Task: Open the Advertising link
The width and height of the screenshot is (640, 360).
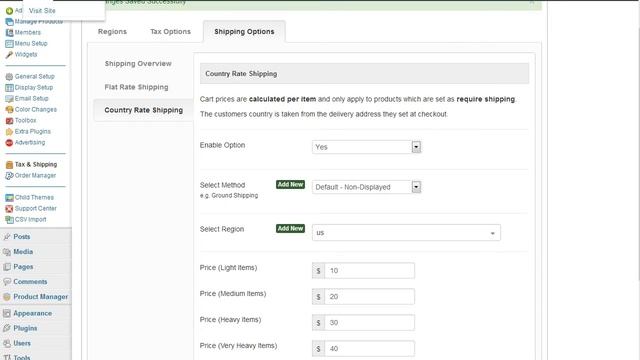Action: tap(30, 143)
